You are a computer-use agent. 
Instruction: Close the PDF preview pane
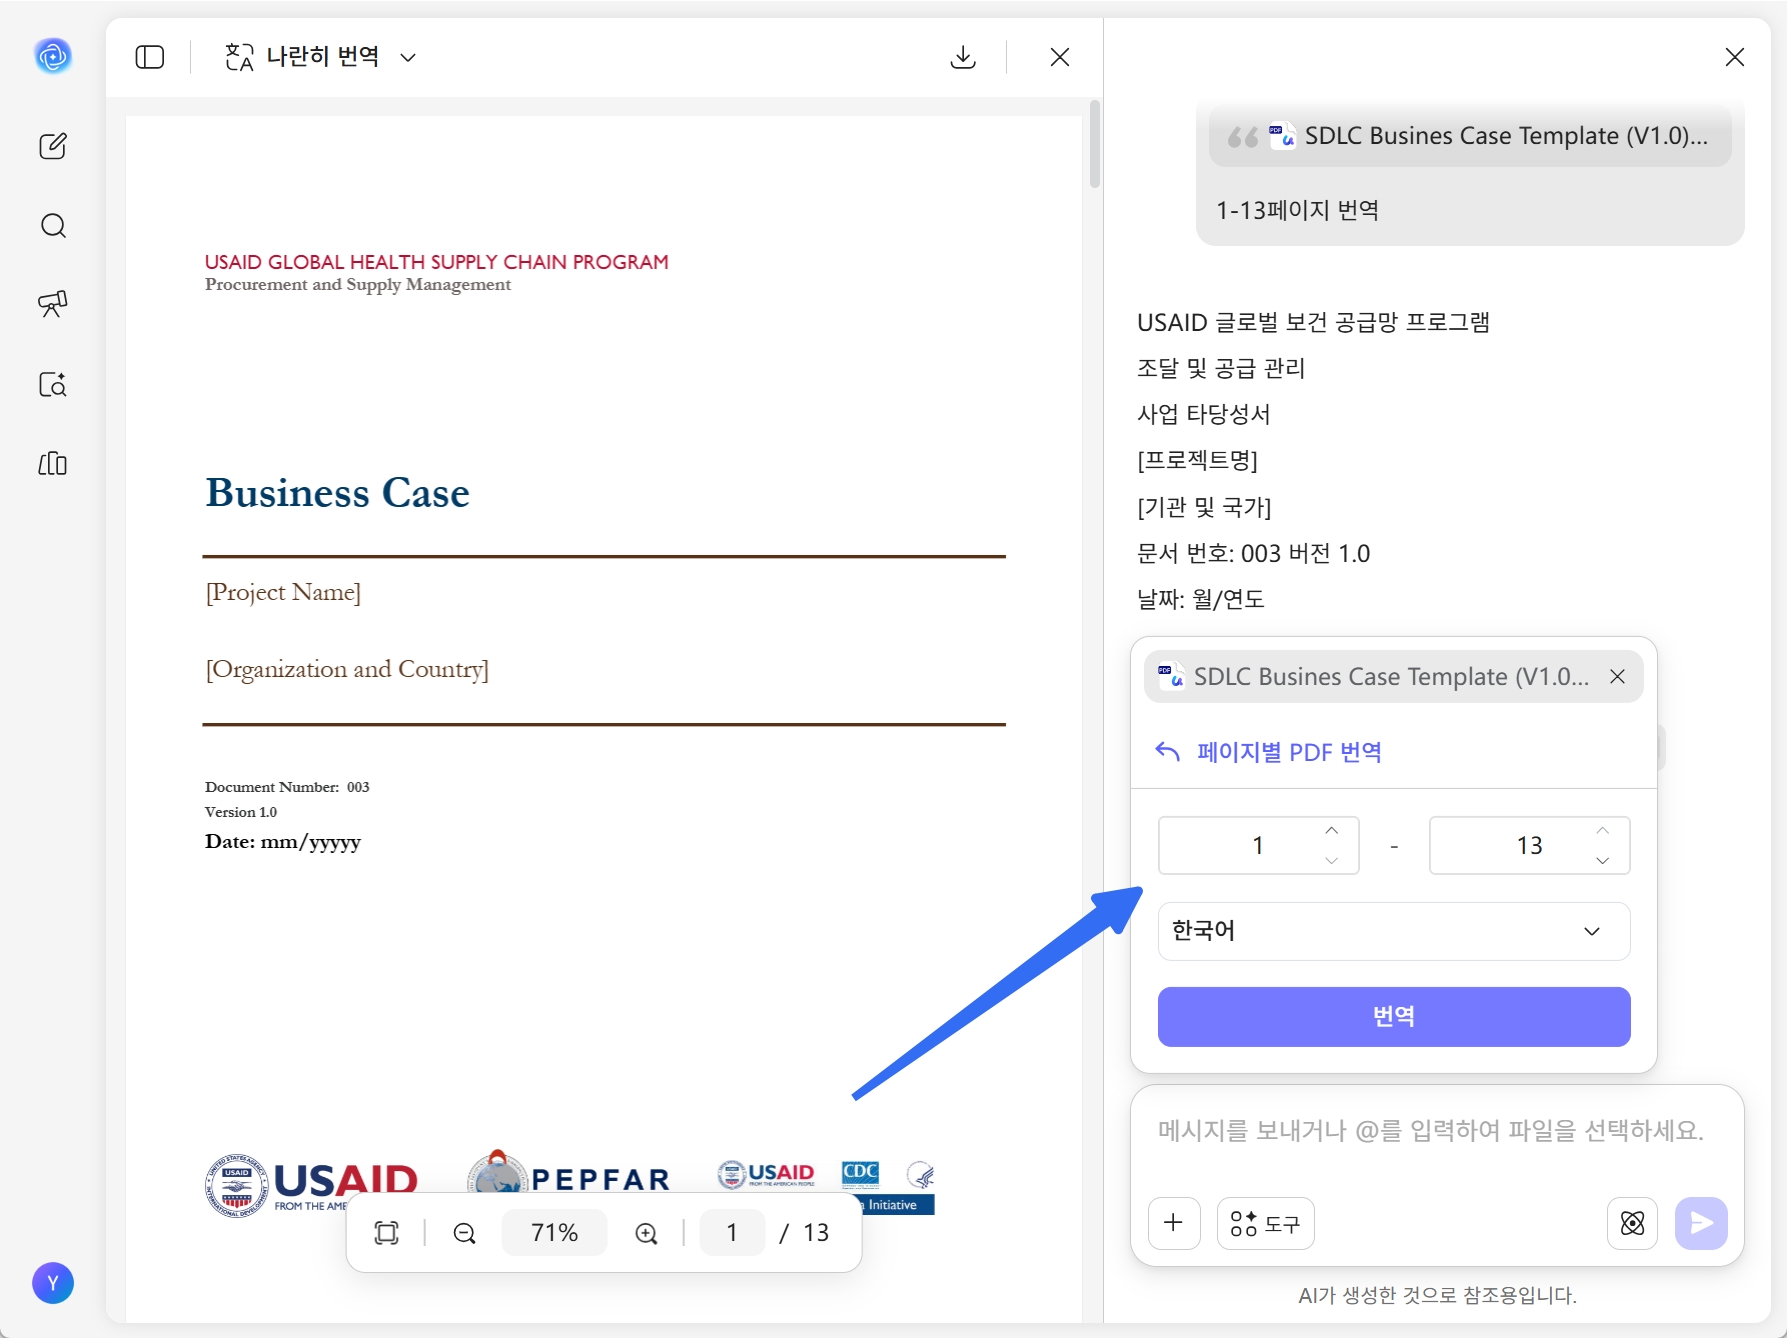coord(1060,57)
